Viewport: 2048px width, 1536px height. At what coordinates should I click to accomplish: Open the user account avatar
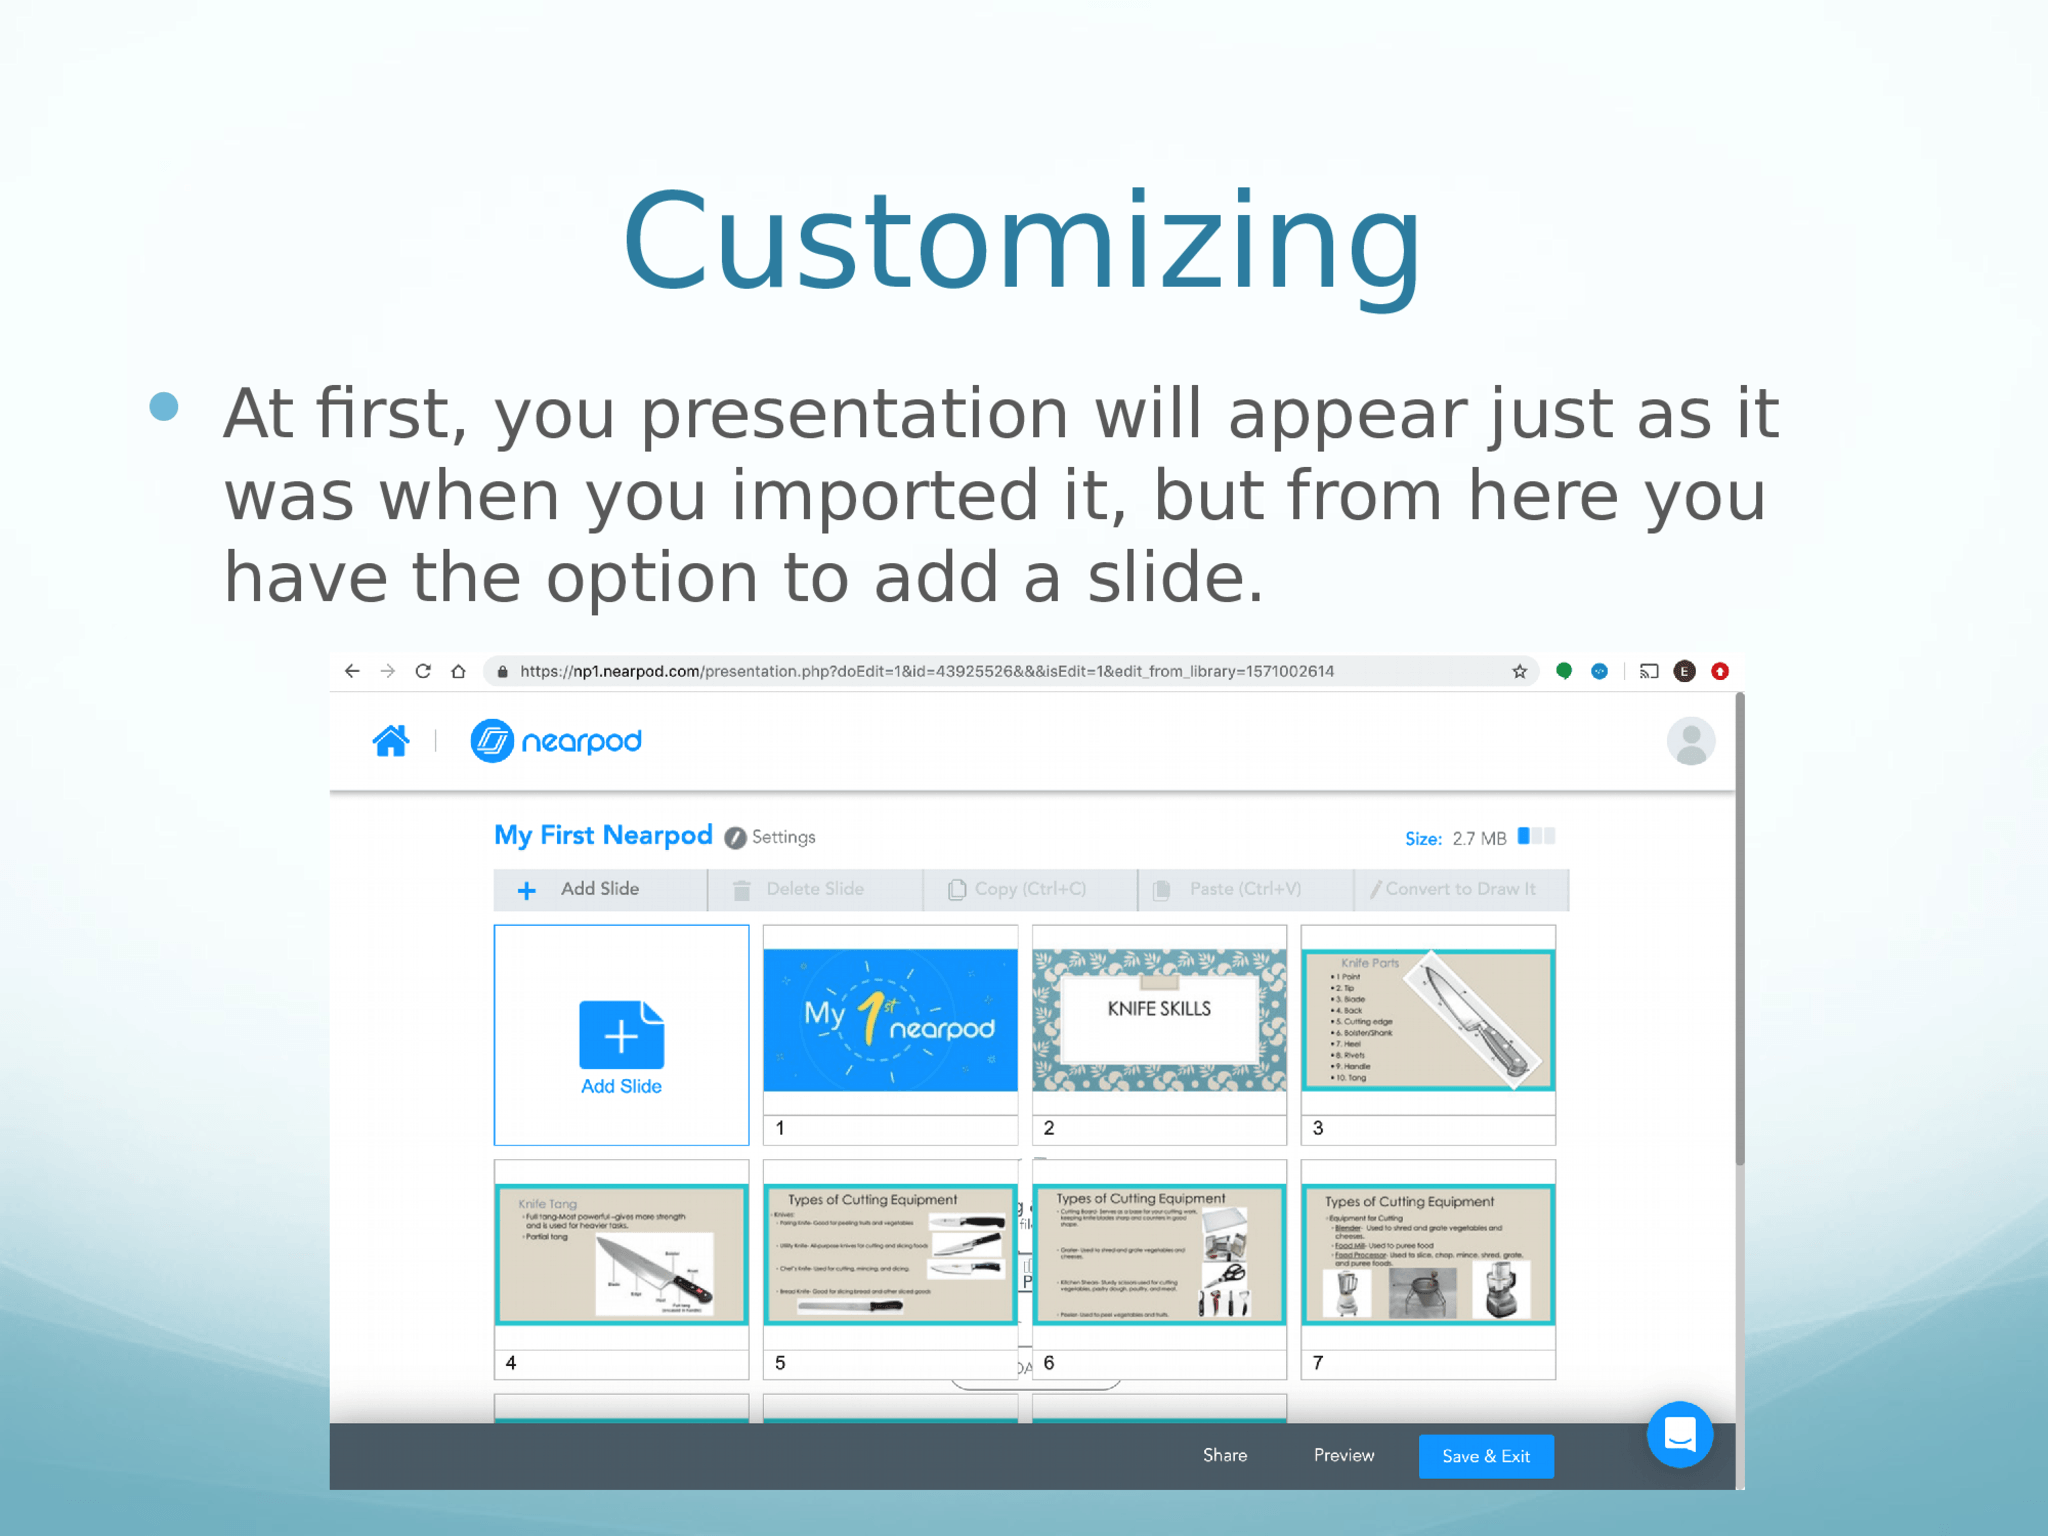[x=1691, y=741]
